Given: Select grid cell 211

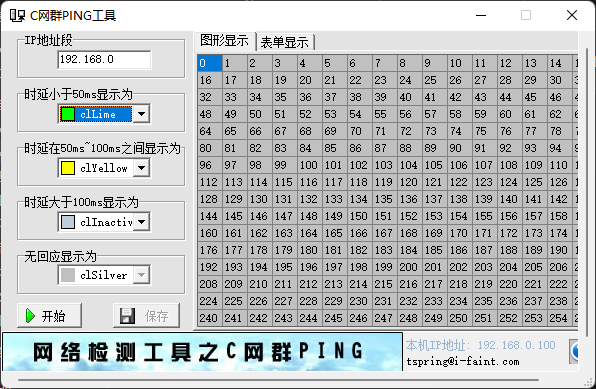Looking at the screenshot, I should (x=285, y=284).
